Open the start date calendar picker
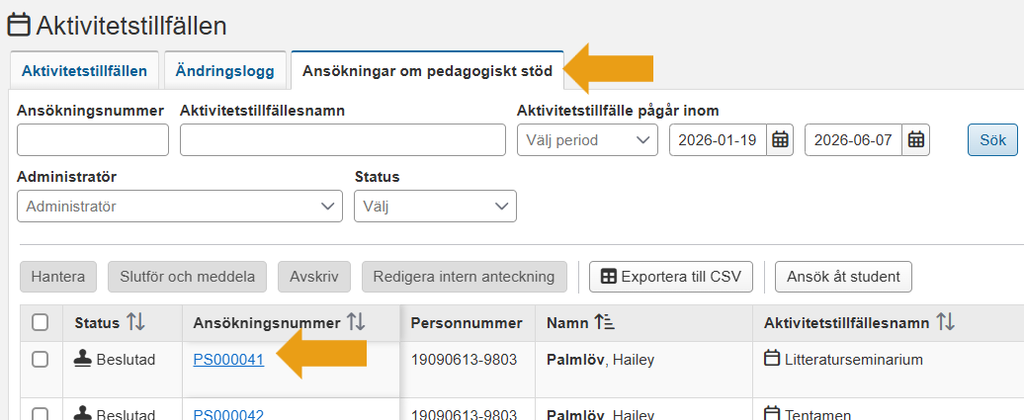This screenshot has width=1024, height=420. point(780,140)
